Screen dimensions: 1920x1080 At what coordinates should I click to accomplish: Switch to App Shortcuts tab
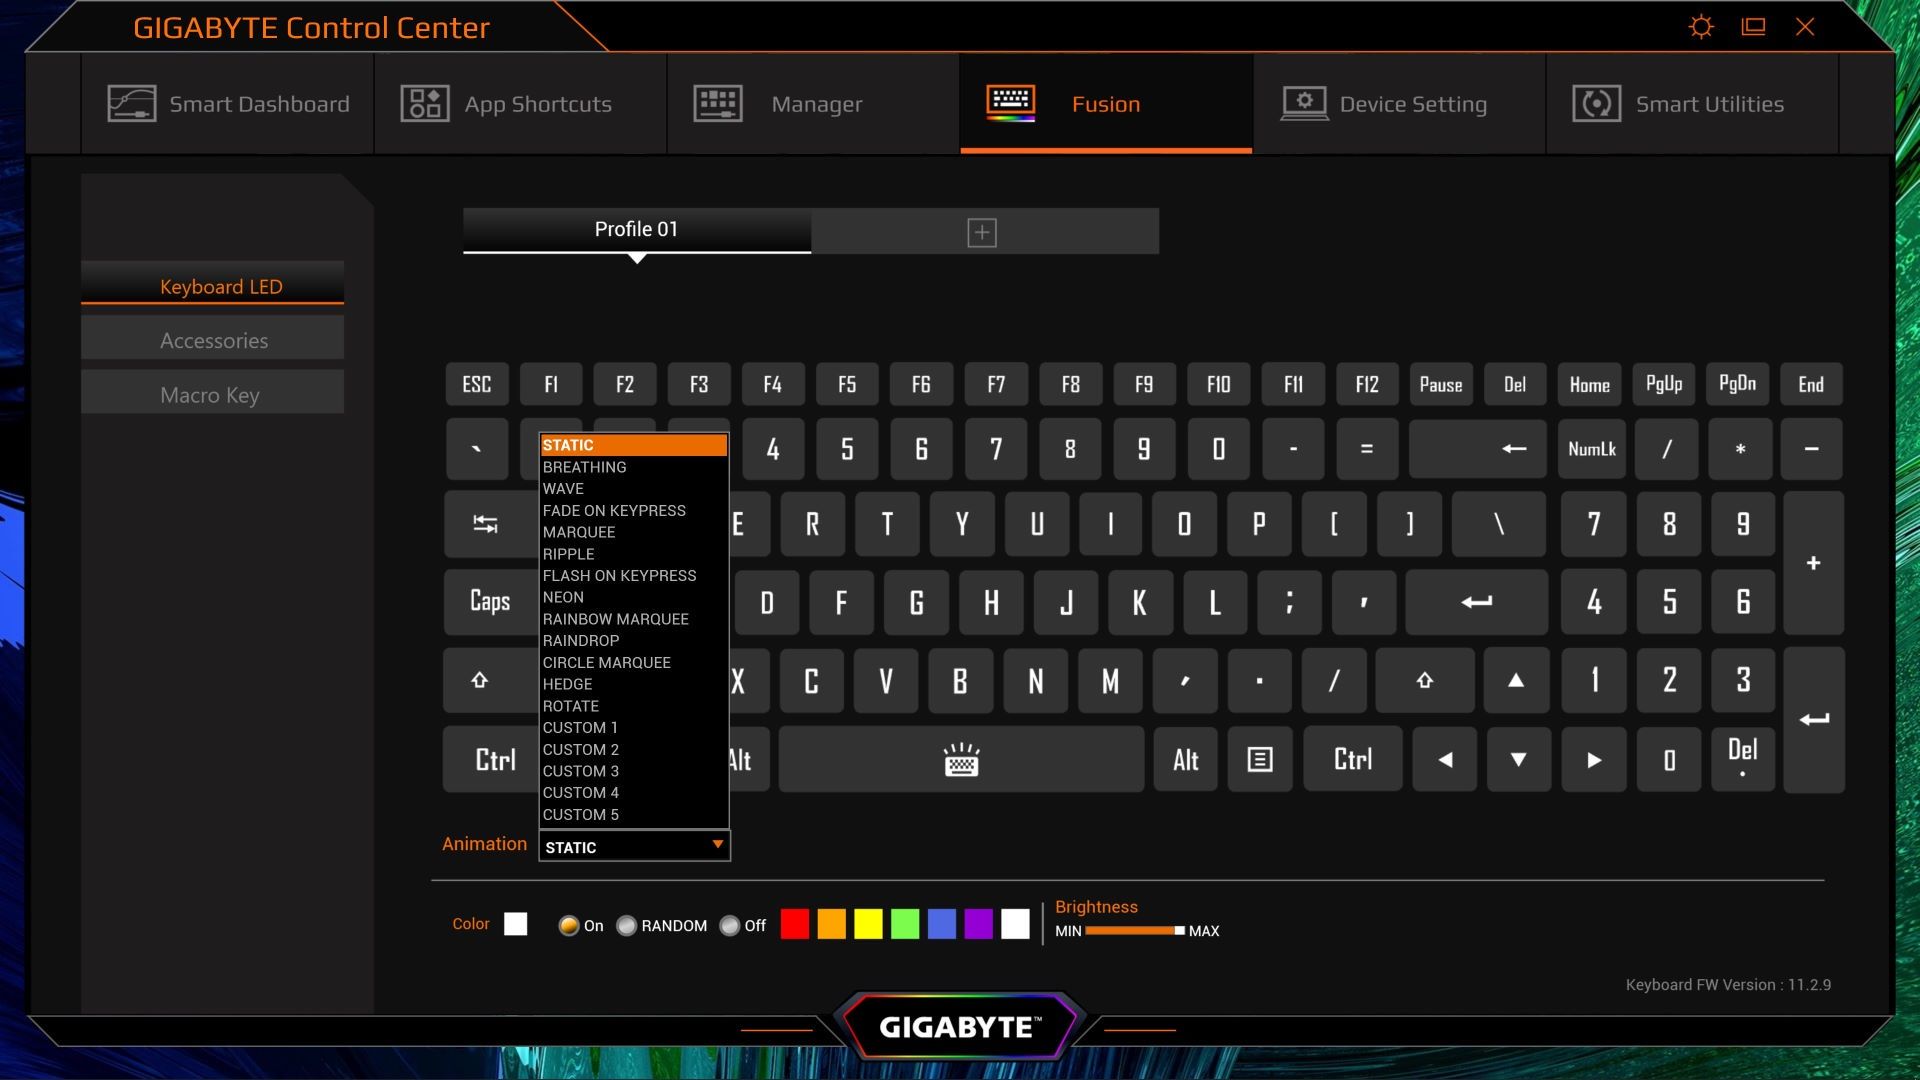tap(521, 104)
